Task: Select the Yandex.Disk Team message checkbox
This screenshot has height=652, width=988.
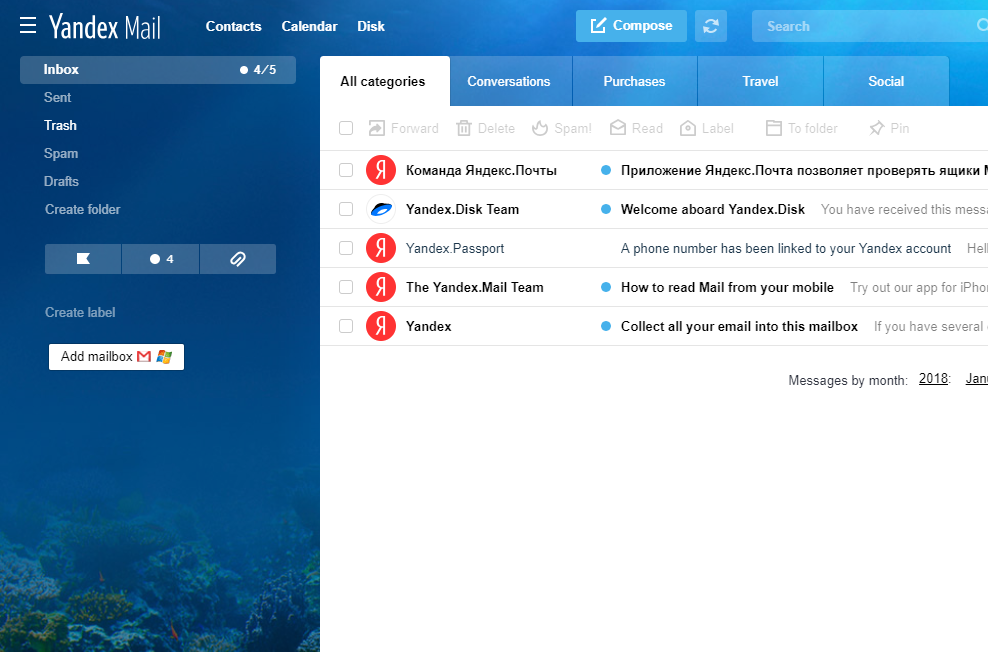Action: (346, 209)
